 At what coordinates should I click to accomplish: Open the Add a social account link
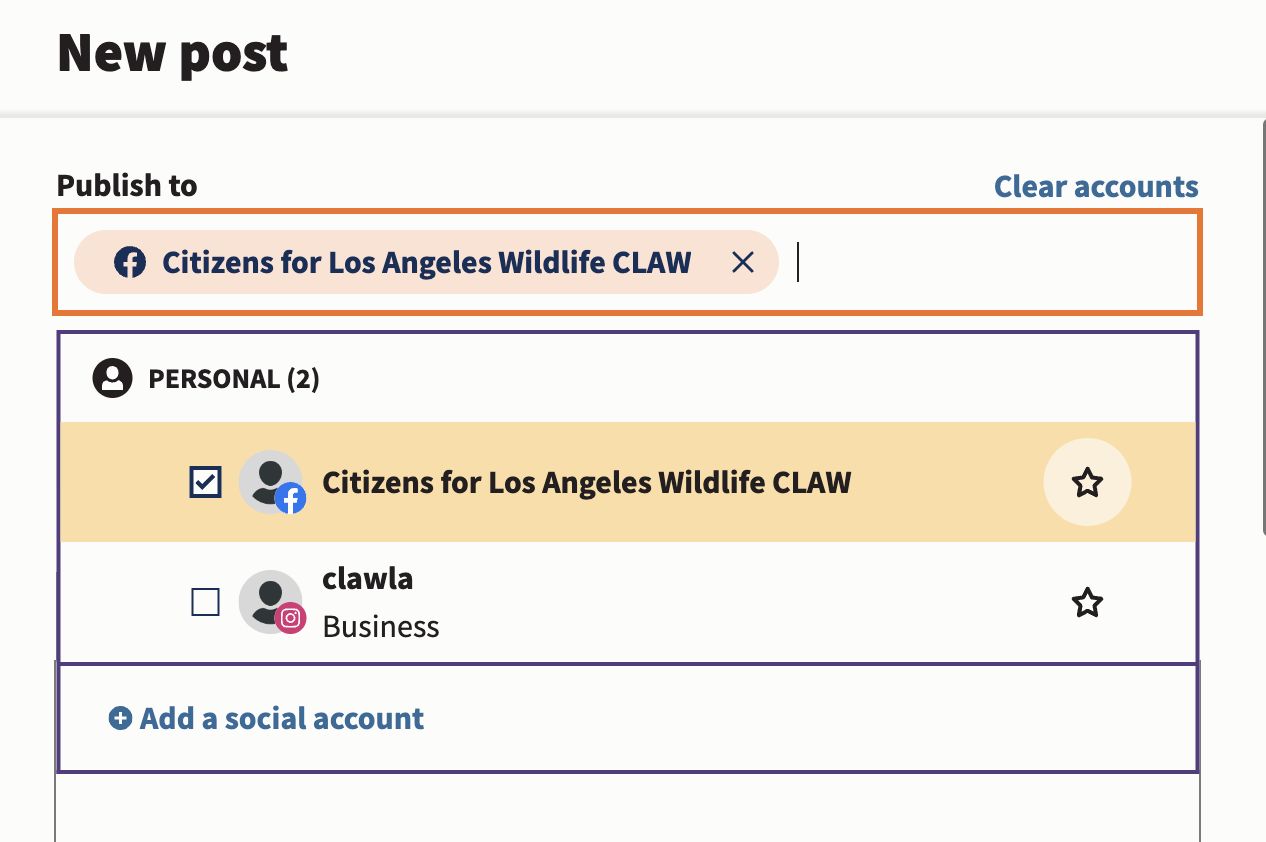(282, 718)
